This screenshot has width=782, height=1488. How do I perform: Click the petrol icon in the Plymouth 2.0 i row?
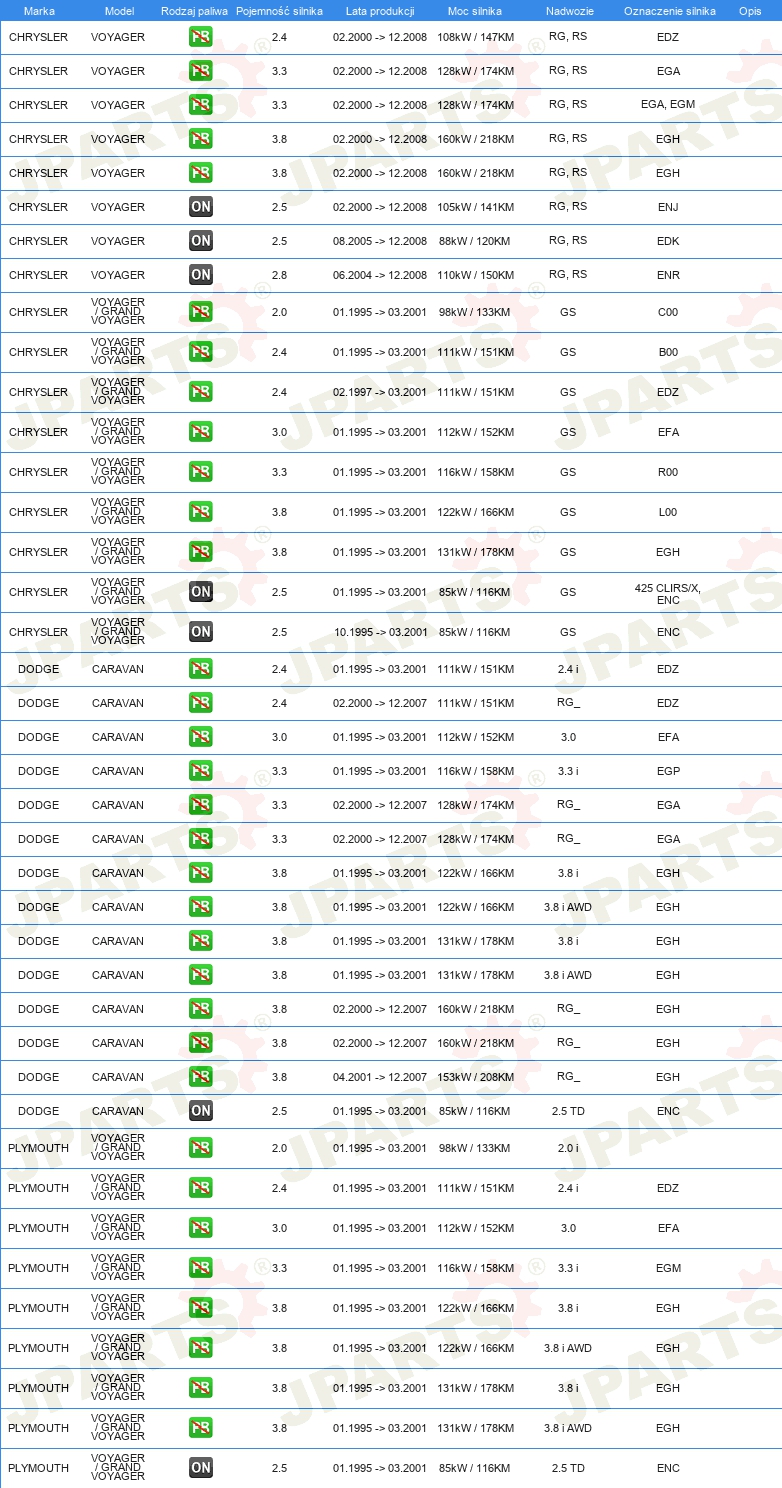pyautogui.click(x=201, y=1148)
